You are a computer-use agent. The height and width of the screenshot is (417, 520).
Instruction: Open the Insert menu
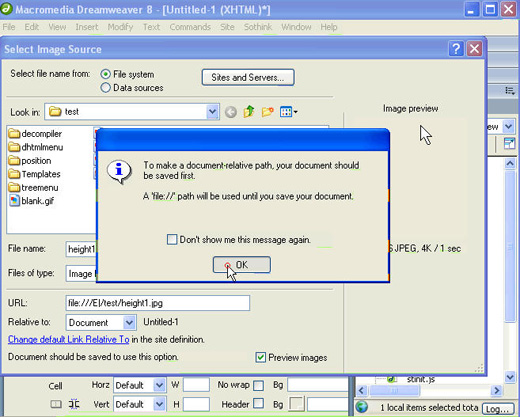point(87,27)
